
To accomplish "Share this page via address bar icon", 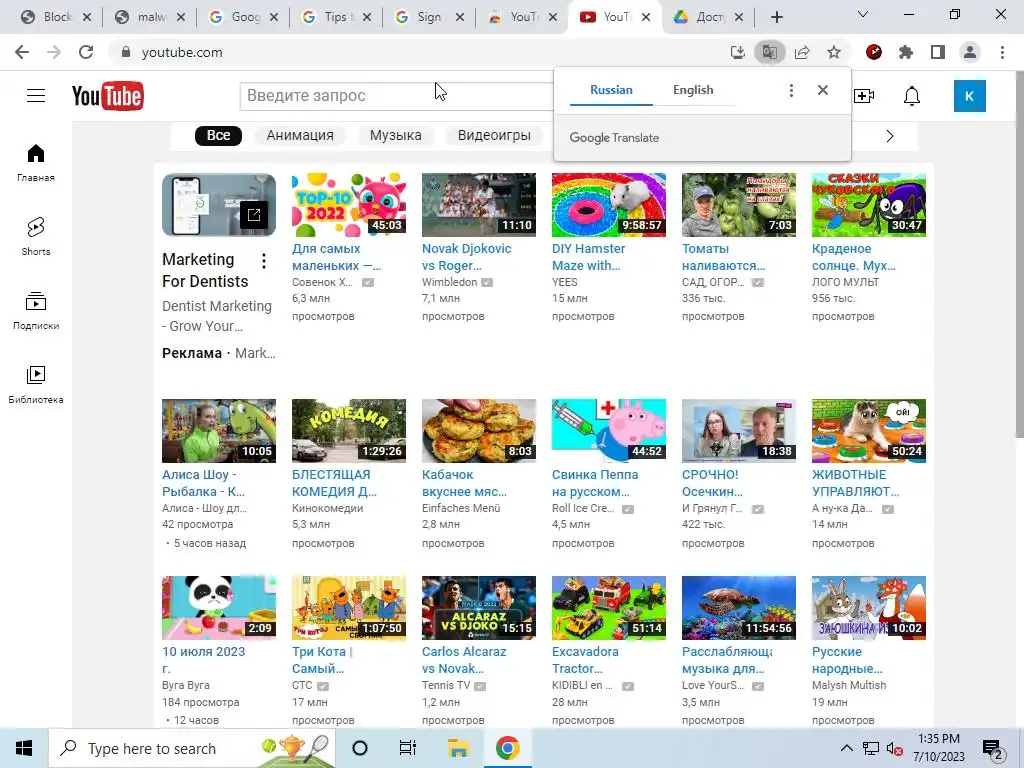I will click(802, 52).
